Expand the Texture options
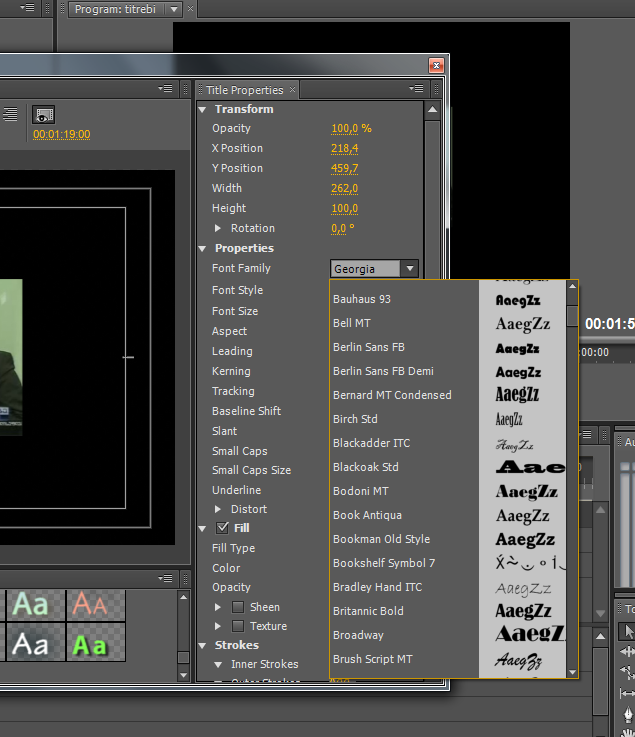The width and height of the screenshot is (635, 737). point(218,626)
